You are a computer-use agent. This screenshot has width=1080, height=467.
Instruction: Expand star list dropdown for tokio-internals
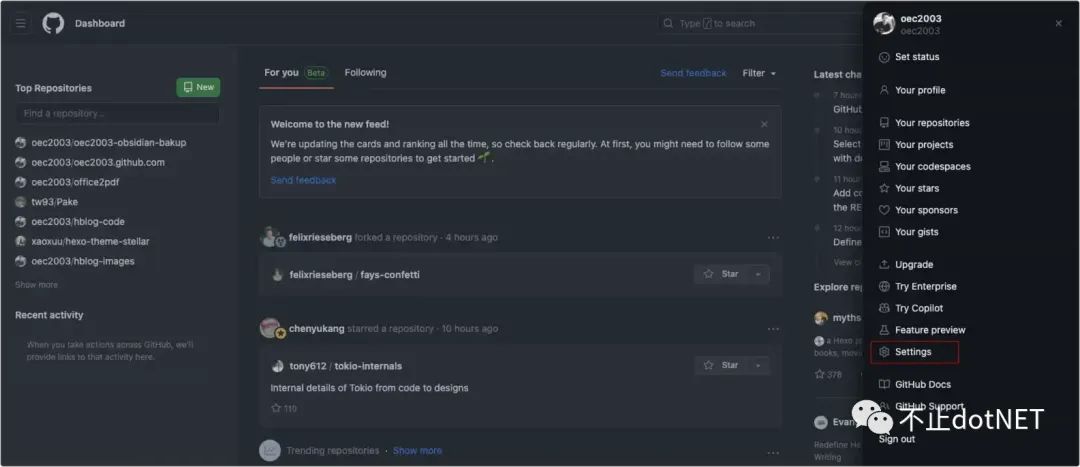758,366
